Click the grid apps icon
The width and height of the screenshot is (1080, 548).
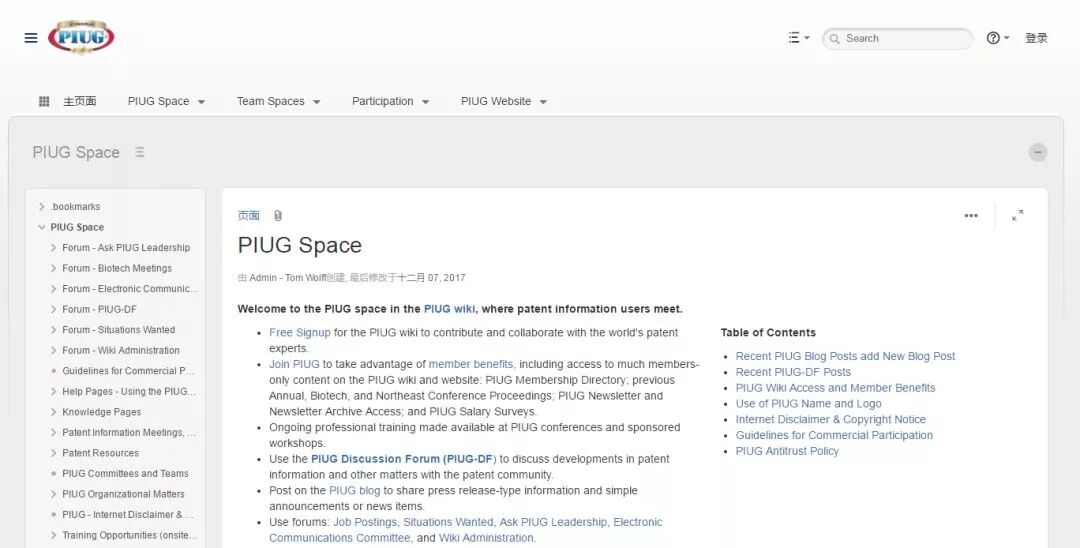point(44,101)
